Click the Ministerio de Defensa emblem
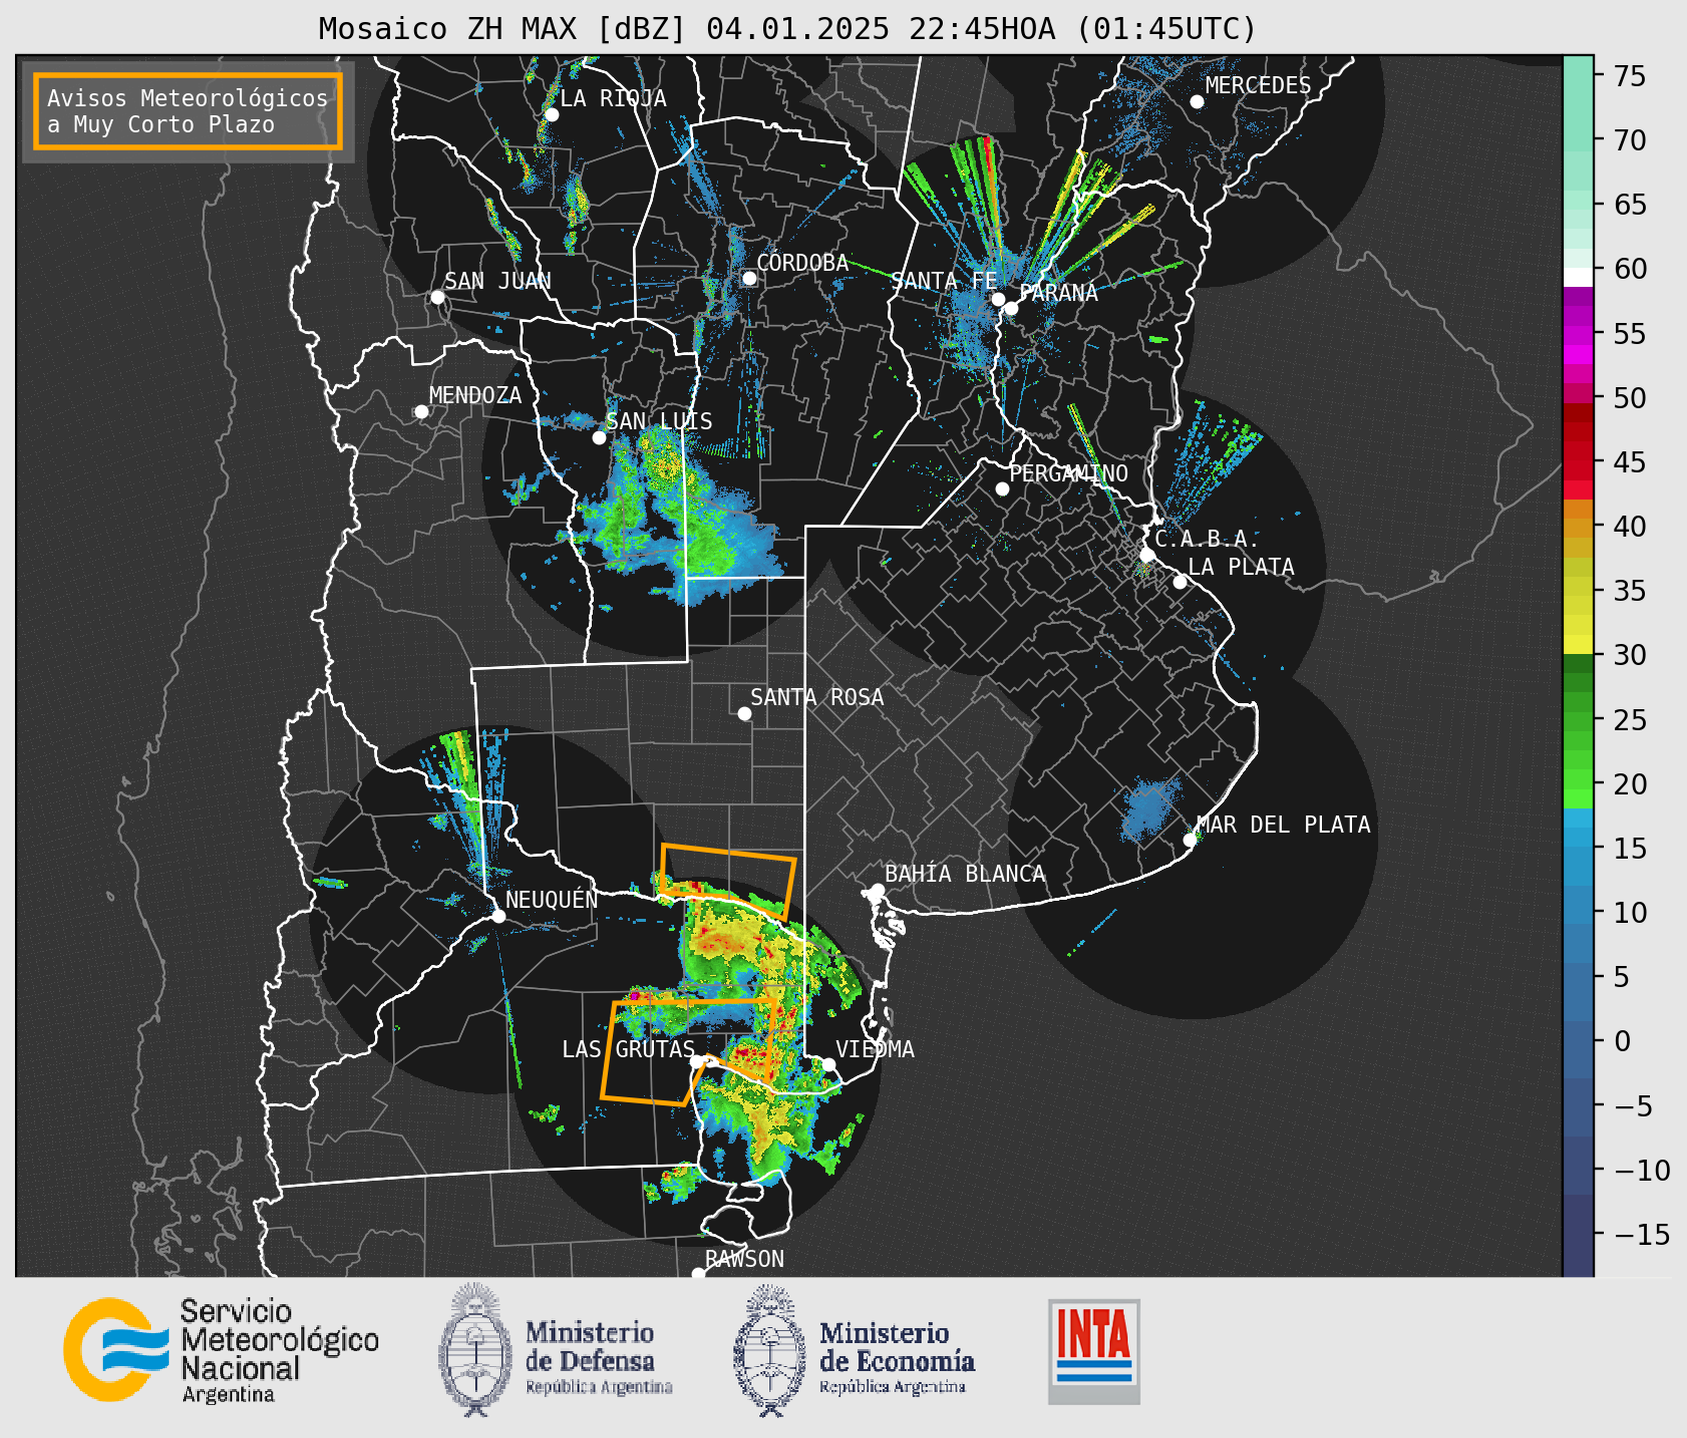Viewport: 1687px width, 1438px height. pyautogui.click(x=476, y=1350)
